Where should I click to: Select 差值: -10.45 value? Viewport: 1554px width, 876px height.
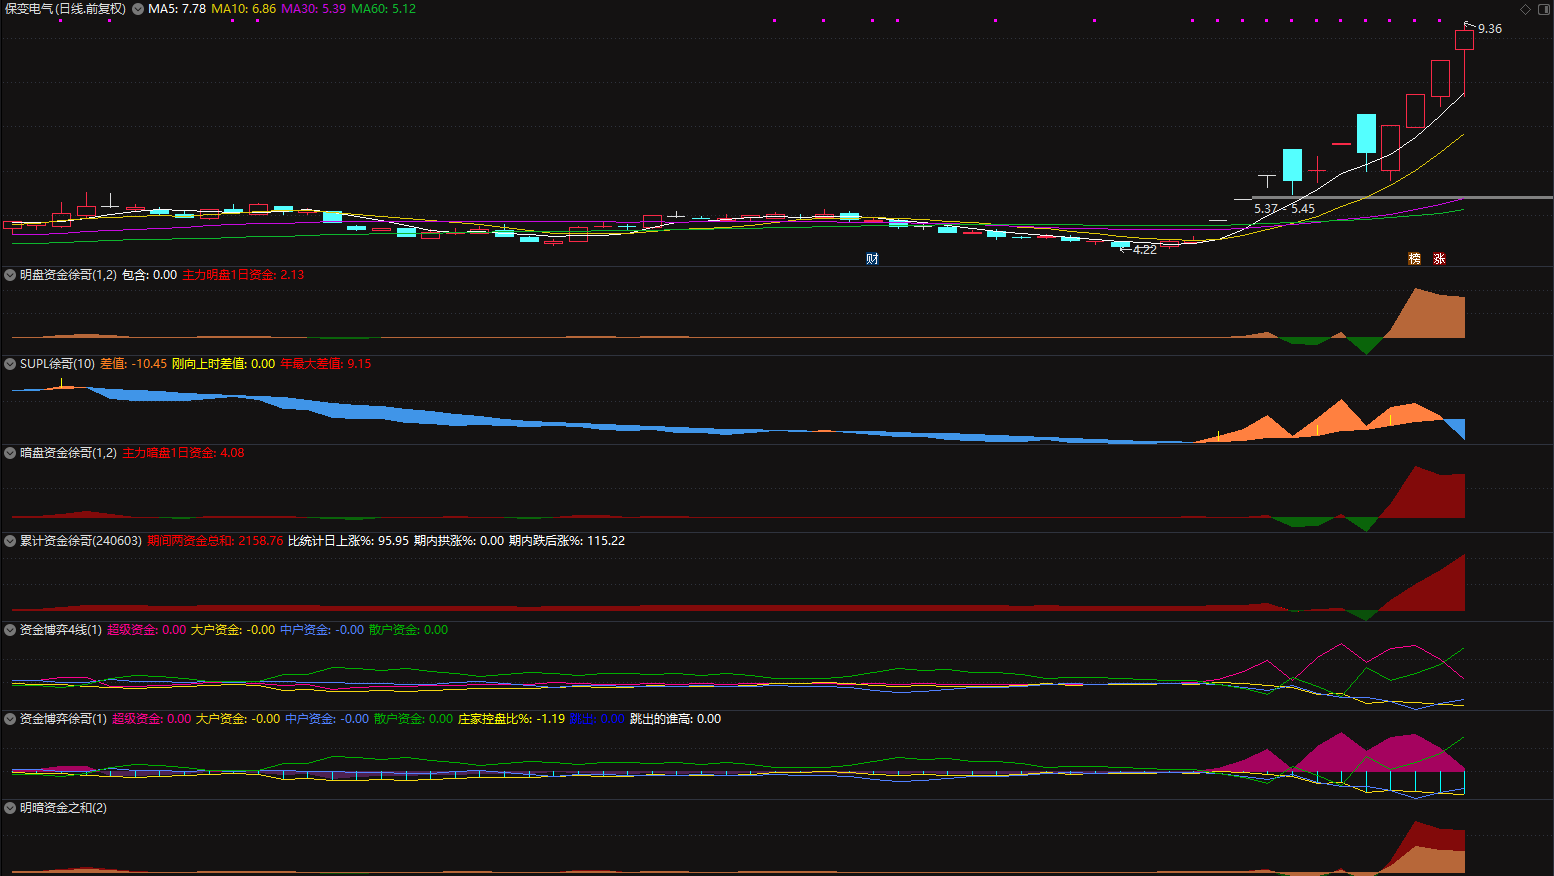pyautogui.click(x=133, y=364)
